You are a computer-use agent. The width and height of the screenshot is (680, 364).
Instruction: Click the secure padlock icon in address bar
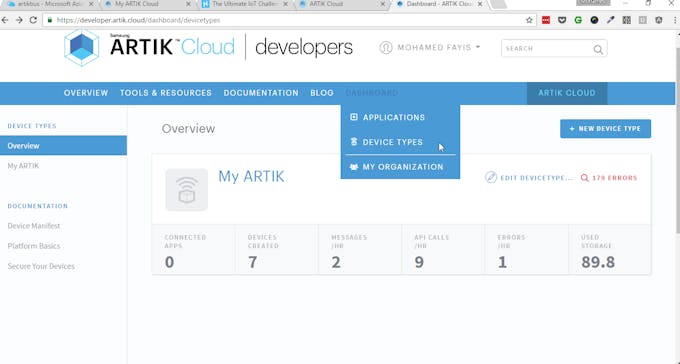[50, 20]
